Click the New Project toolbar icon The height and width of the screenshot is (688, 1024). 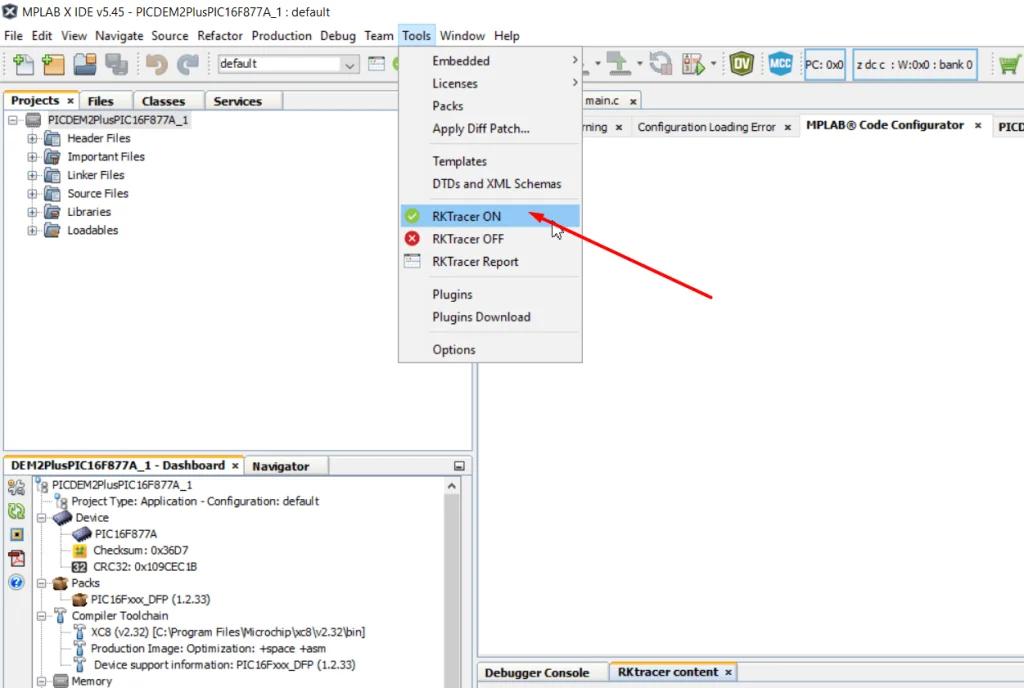click(54, 64)
